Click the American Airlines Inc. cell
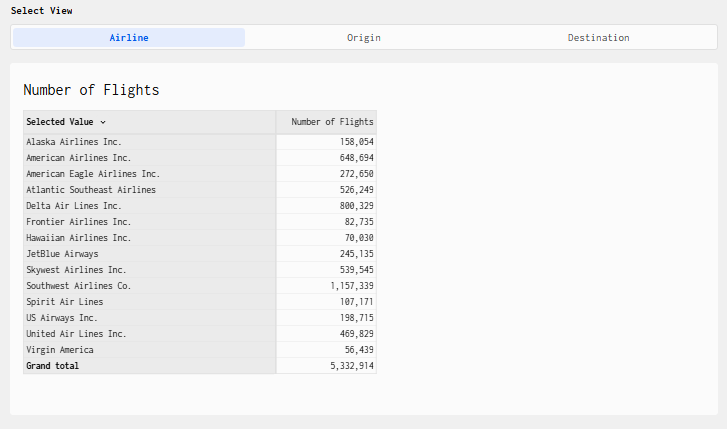The image size is (727, 429). [x=78, y=158]
